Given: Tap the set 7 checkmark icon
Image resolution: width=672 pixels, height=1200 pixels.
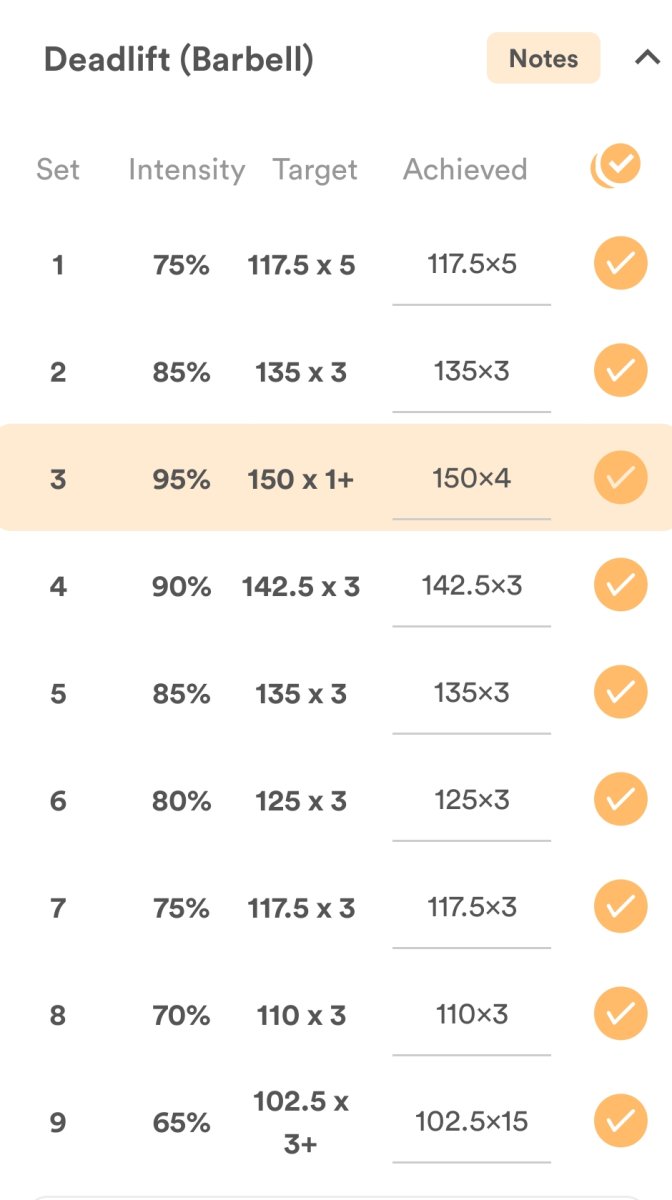Looking at the screenshot, I should (620, 906).
